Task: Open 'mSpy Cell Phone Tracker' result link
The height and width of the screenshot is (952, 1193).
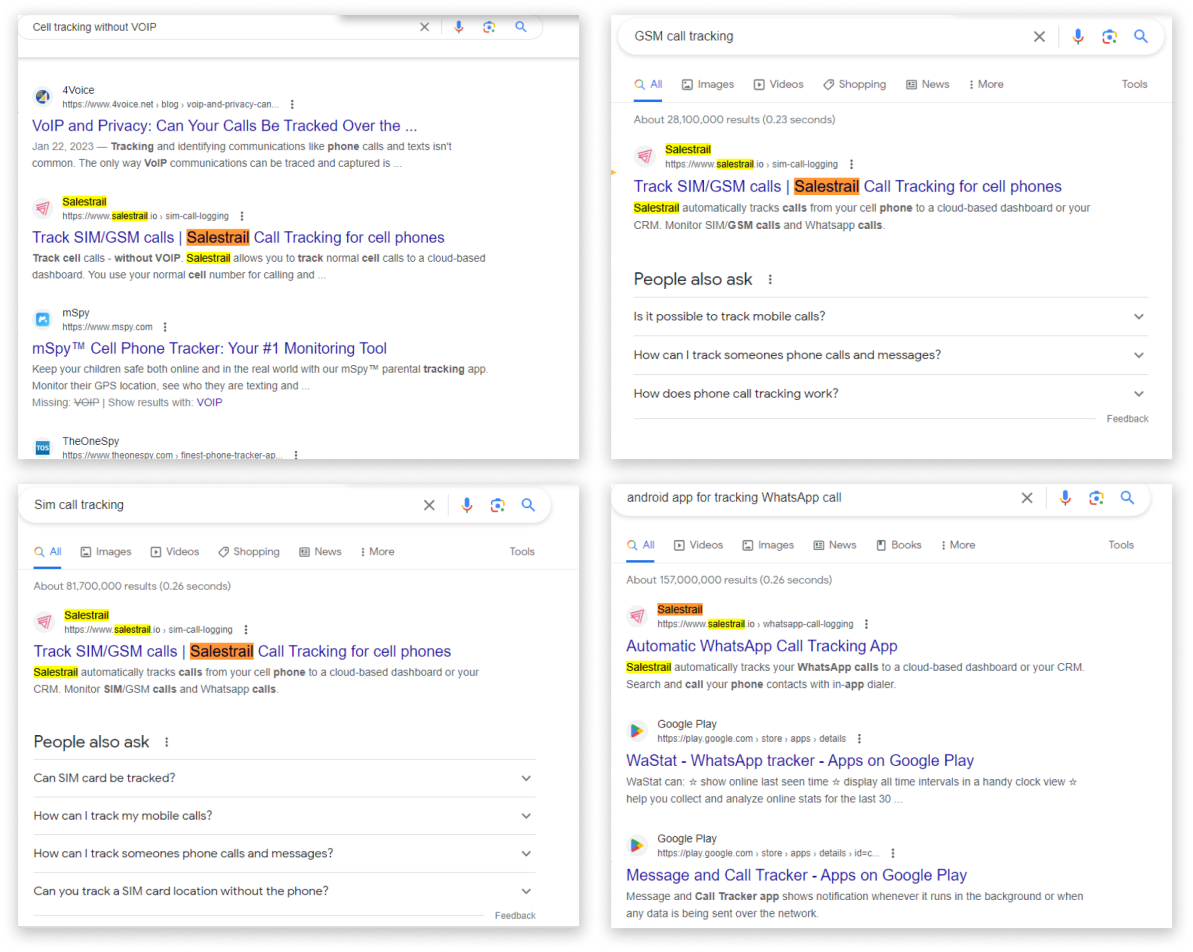Action: click(209, 349)
